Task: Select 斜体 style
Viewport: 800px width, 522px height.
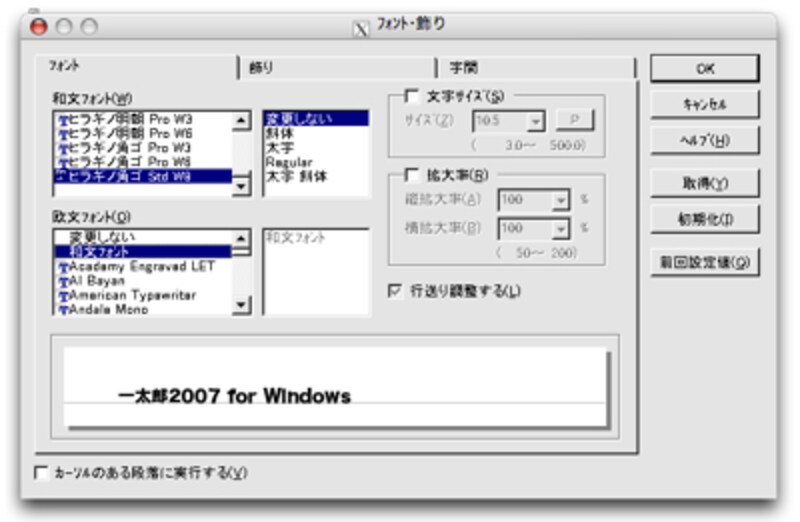Action: tap(316, 133)
